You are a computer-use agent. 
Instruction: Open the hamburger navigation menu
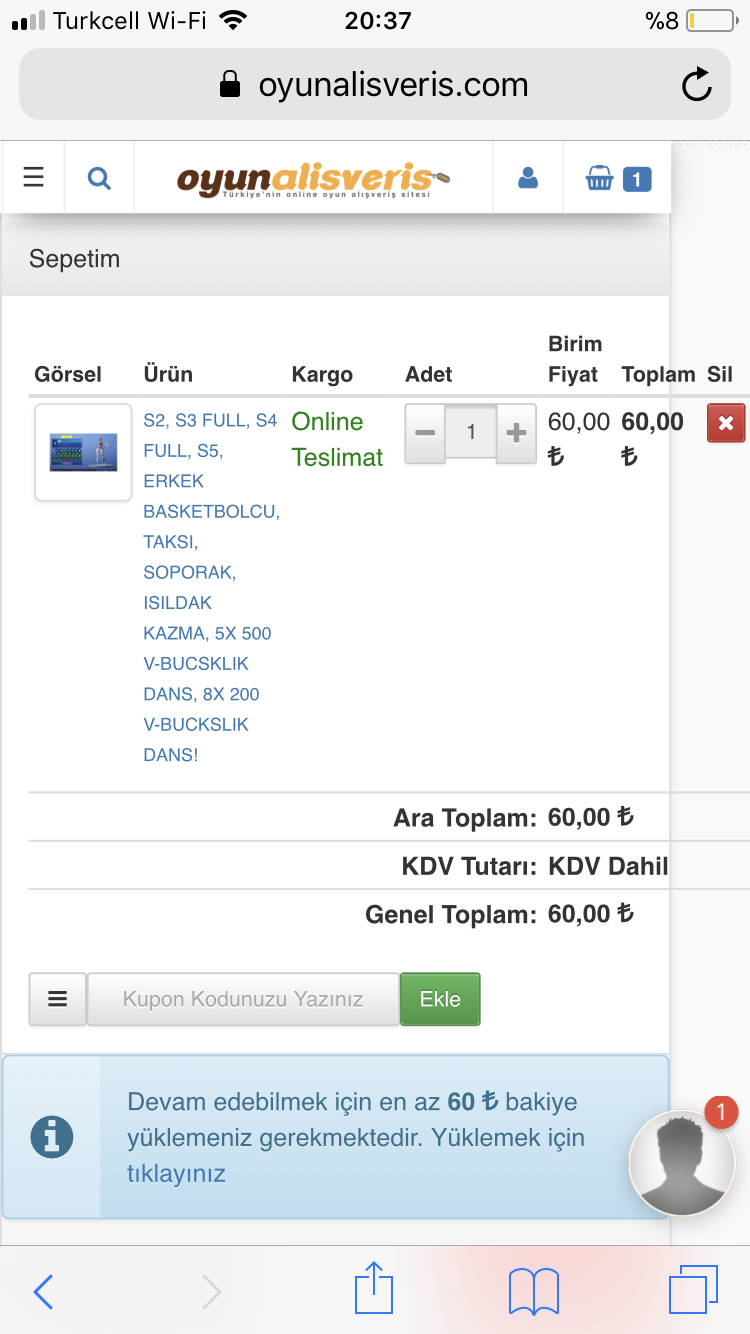pos(34,178)
